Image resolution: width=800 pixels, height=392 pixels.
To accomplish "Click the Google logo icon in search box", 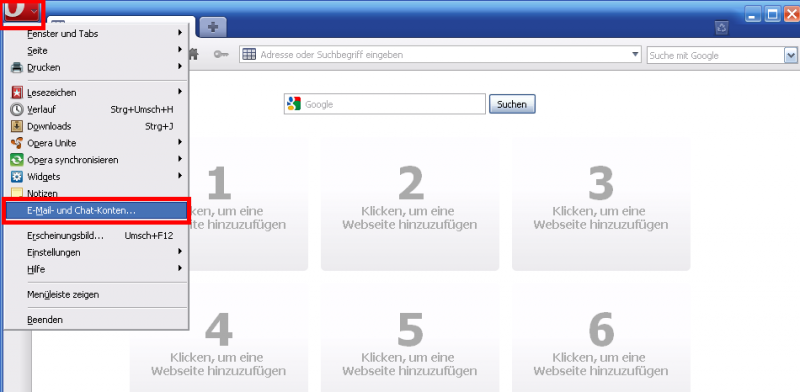I will click(x=294, y=104).
